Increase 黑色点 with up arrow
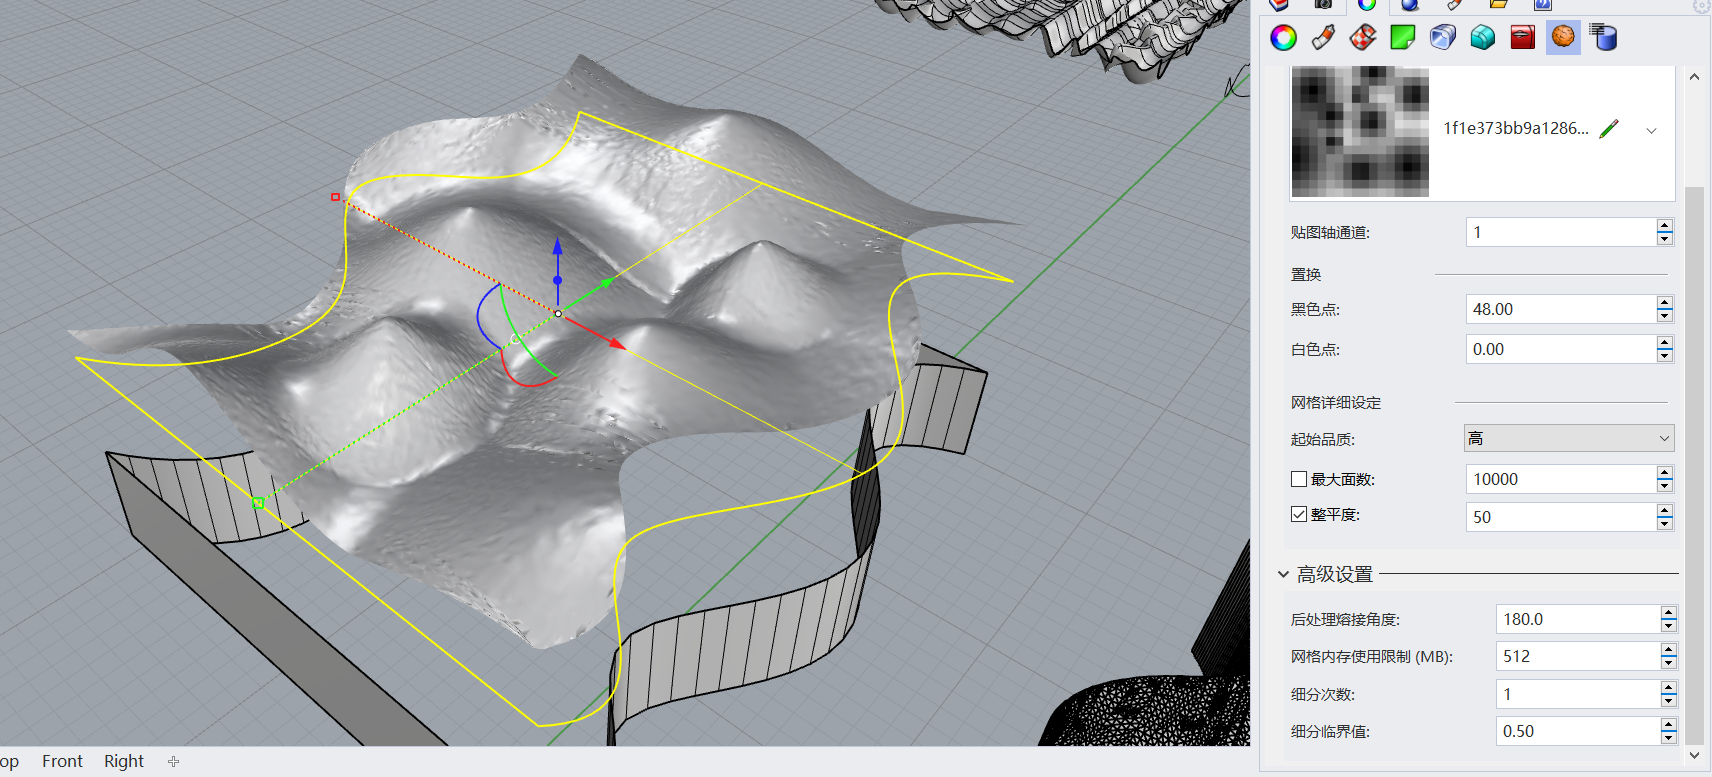This screenshot has width=1712, height=777. (1664, 303)
